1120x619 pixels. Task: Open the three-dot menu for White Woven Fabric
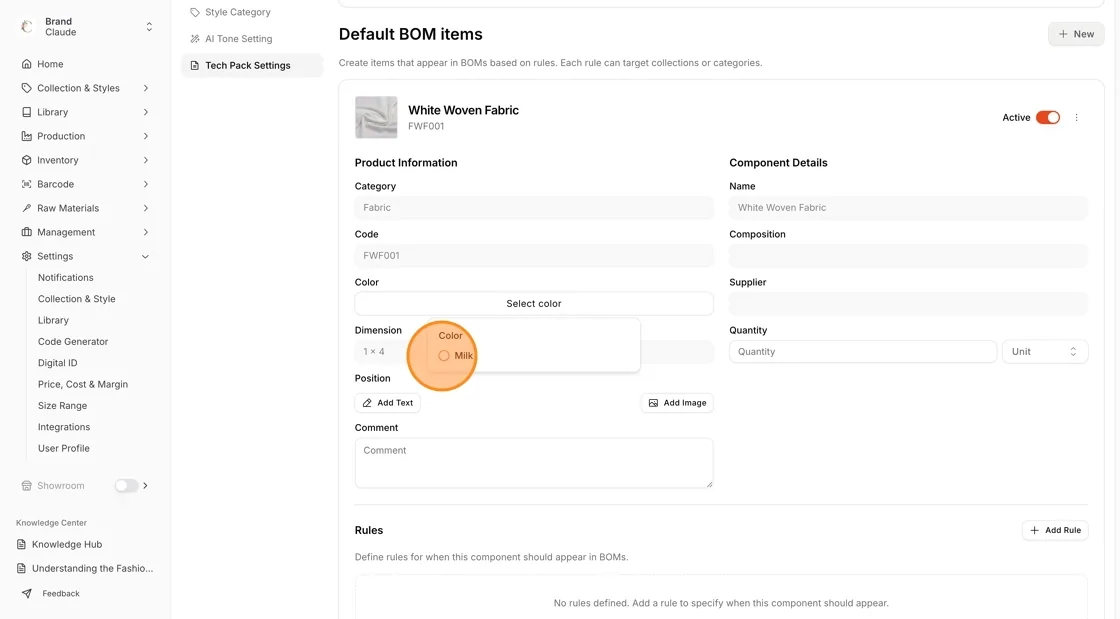coord(1076,118)
